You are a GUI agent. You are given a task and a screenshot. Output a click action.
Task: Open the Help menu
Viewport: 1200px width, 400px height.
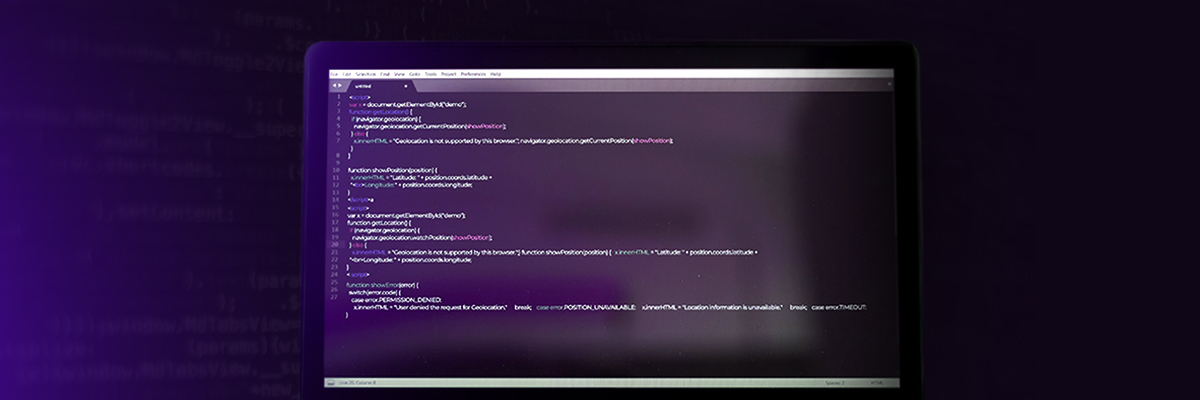[496, 74]
